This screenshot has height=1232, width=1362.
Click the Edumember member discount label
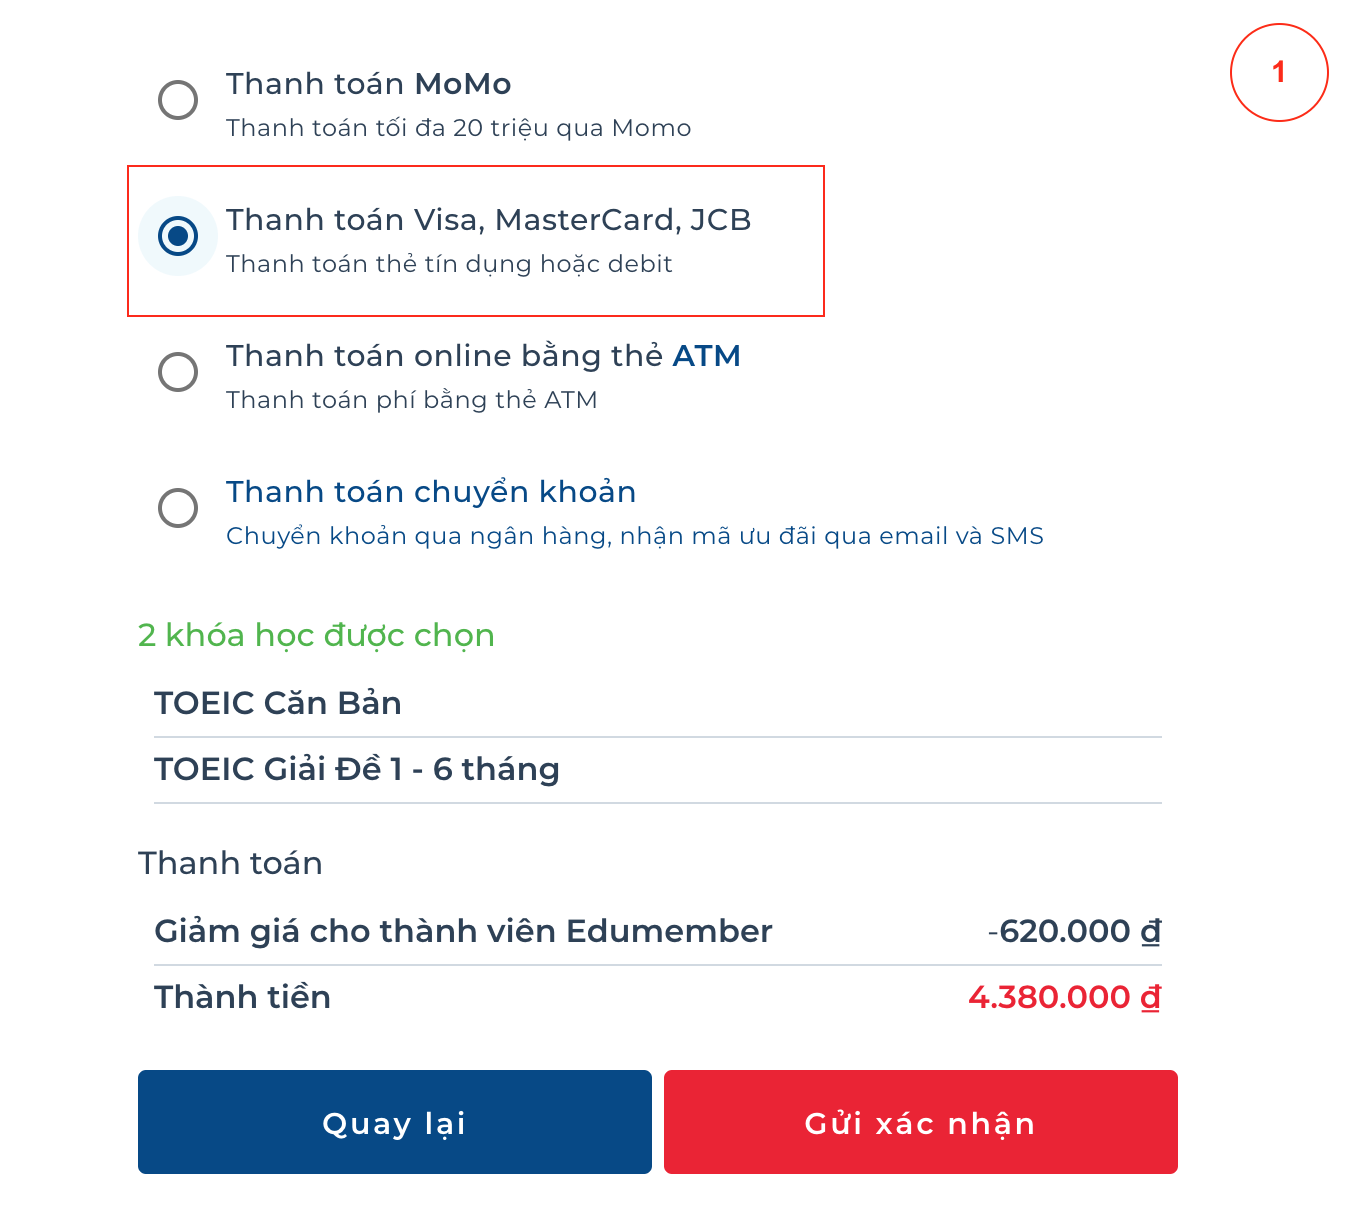click(x=463, y=931)
